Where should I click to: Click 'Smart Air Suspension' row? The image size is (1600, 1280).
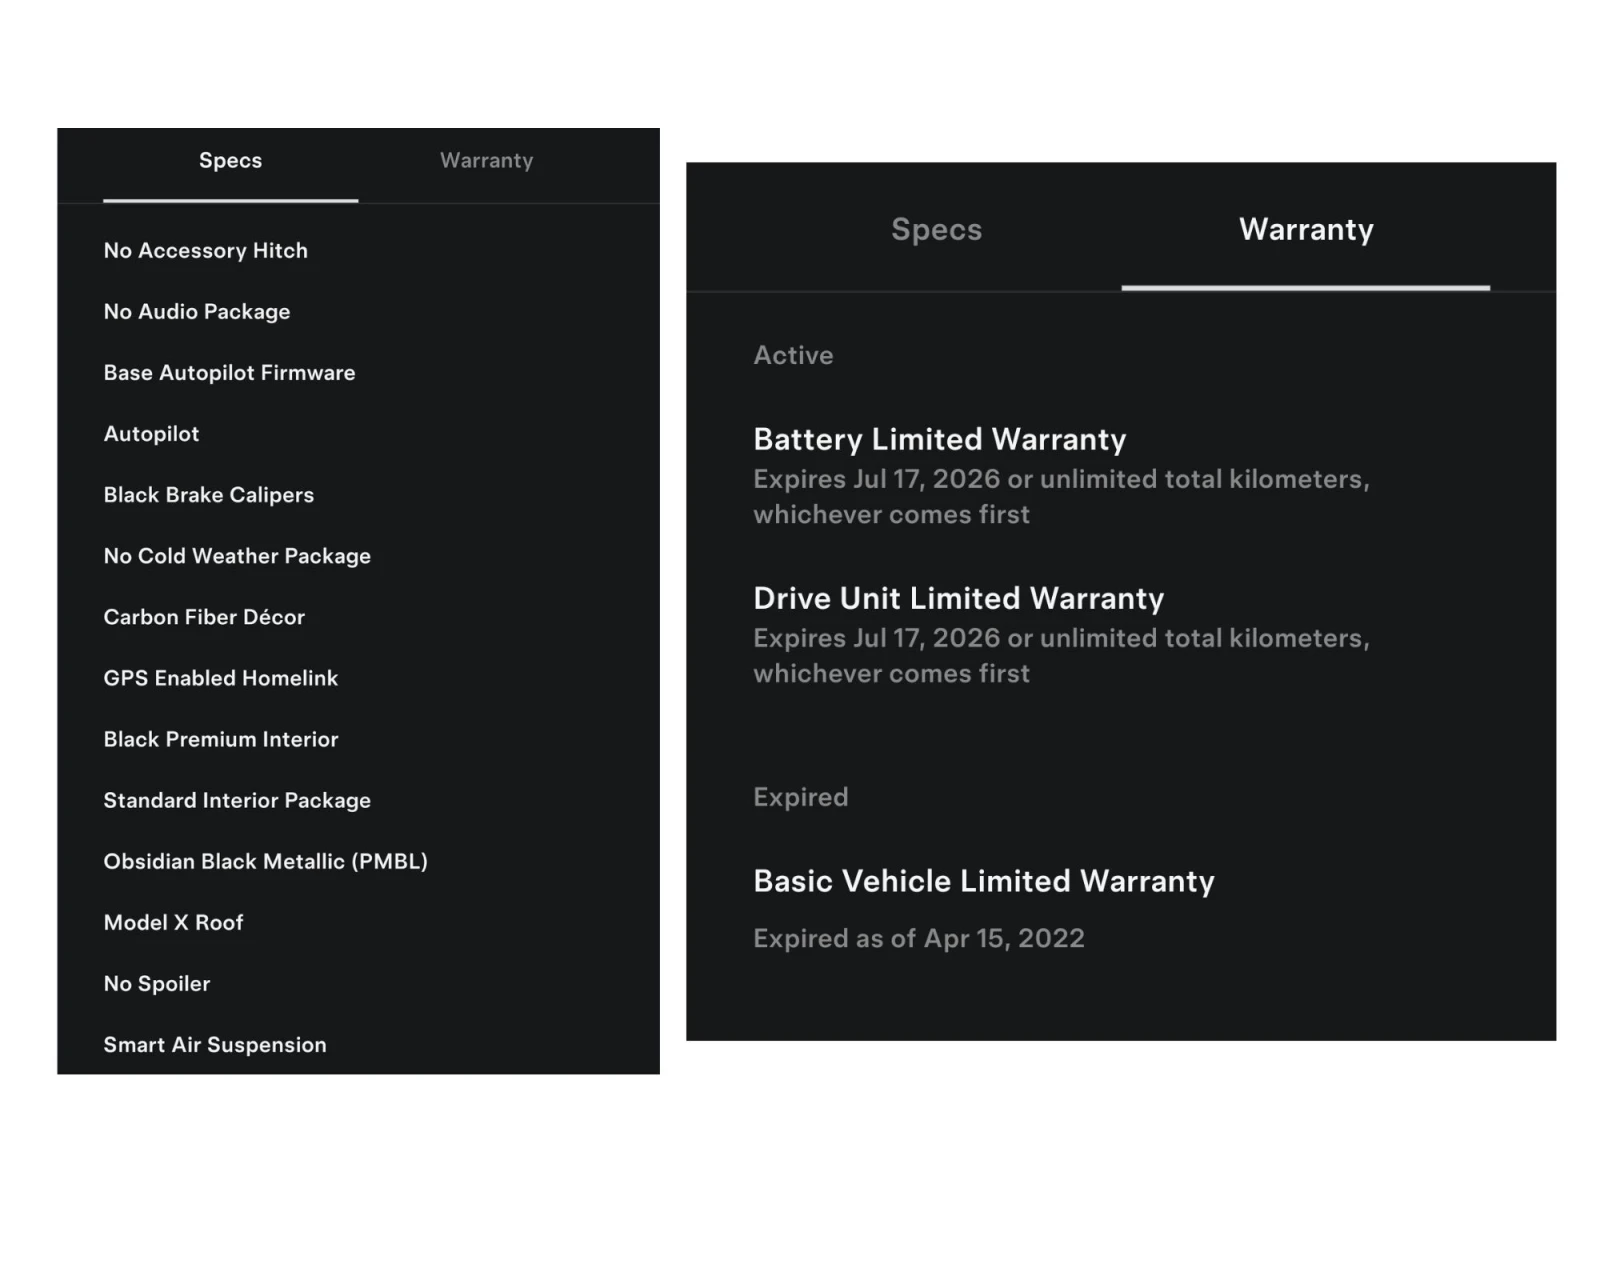pyautogui.click(x=215, y=1044)
